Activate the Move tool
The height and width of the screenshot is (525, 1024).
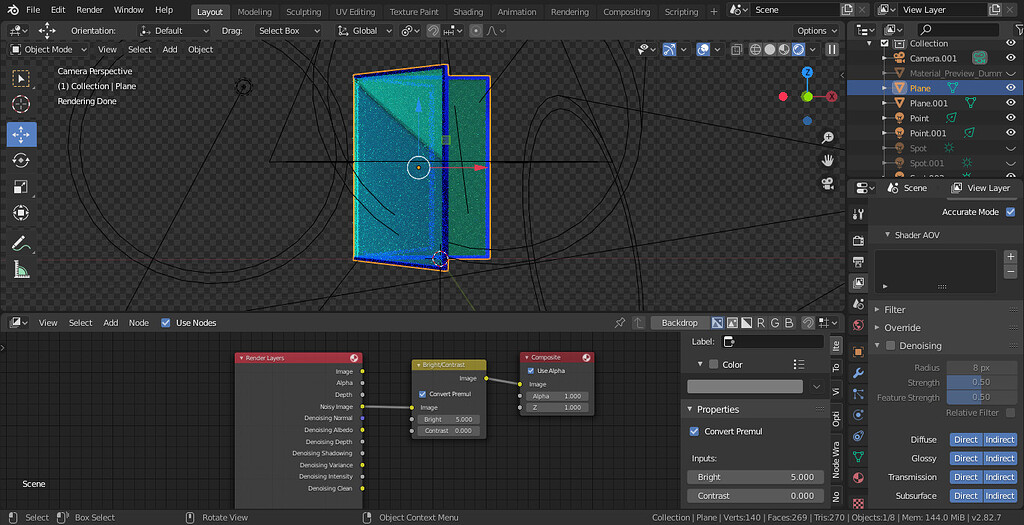click(x=22, y=135)
